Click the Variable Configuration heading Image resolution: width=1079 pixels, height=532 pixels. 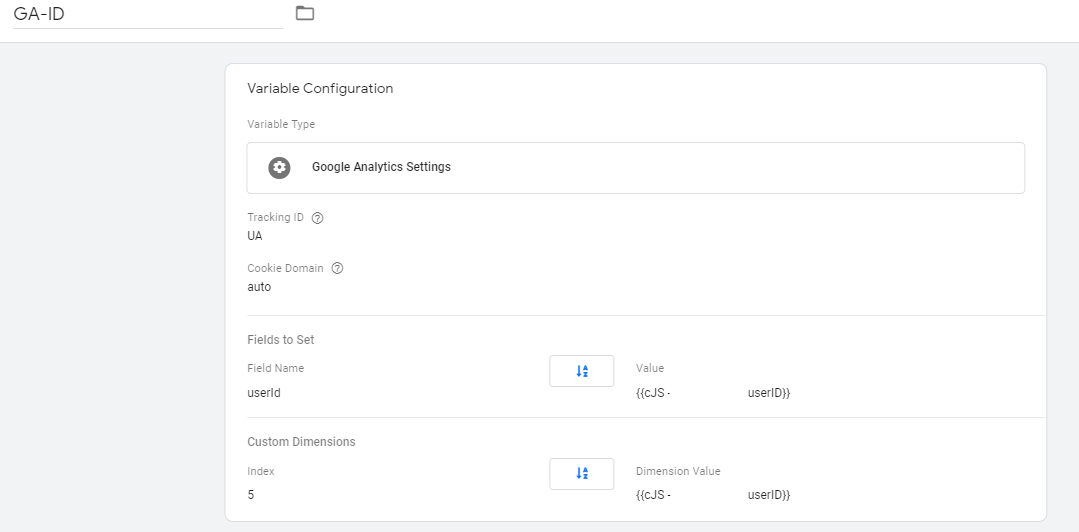tap(320, 88)
